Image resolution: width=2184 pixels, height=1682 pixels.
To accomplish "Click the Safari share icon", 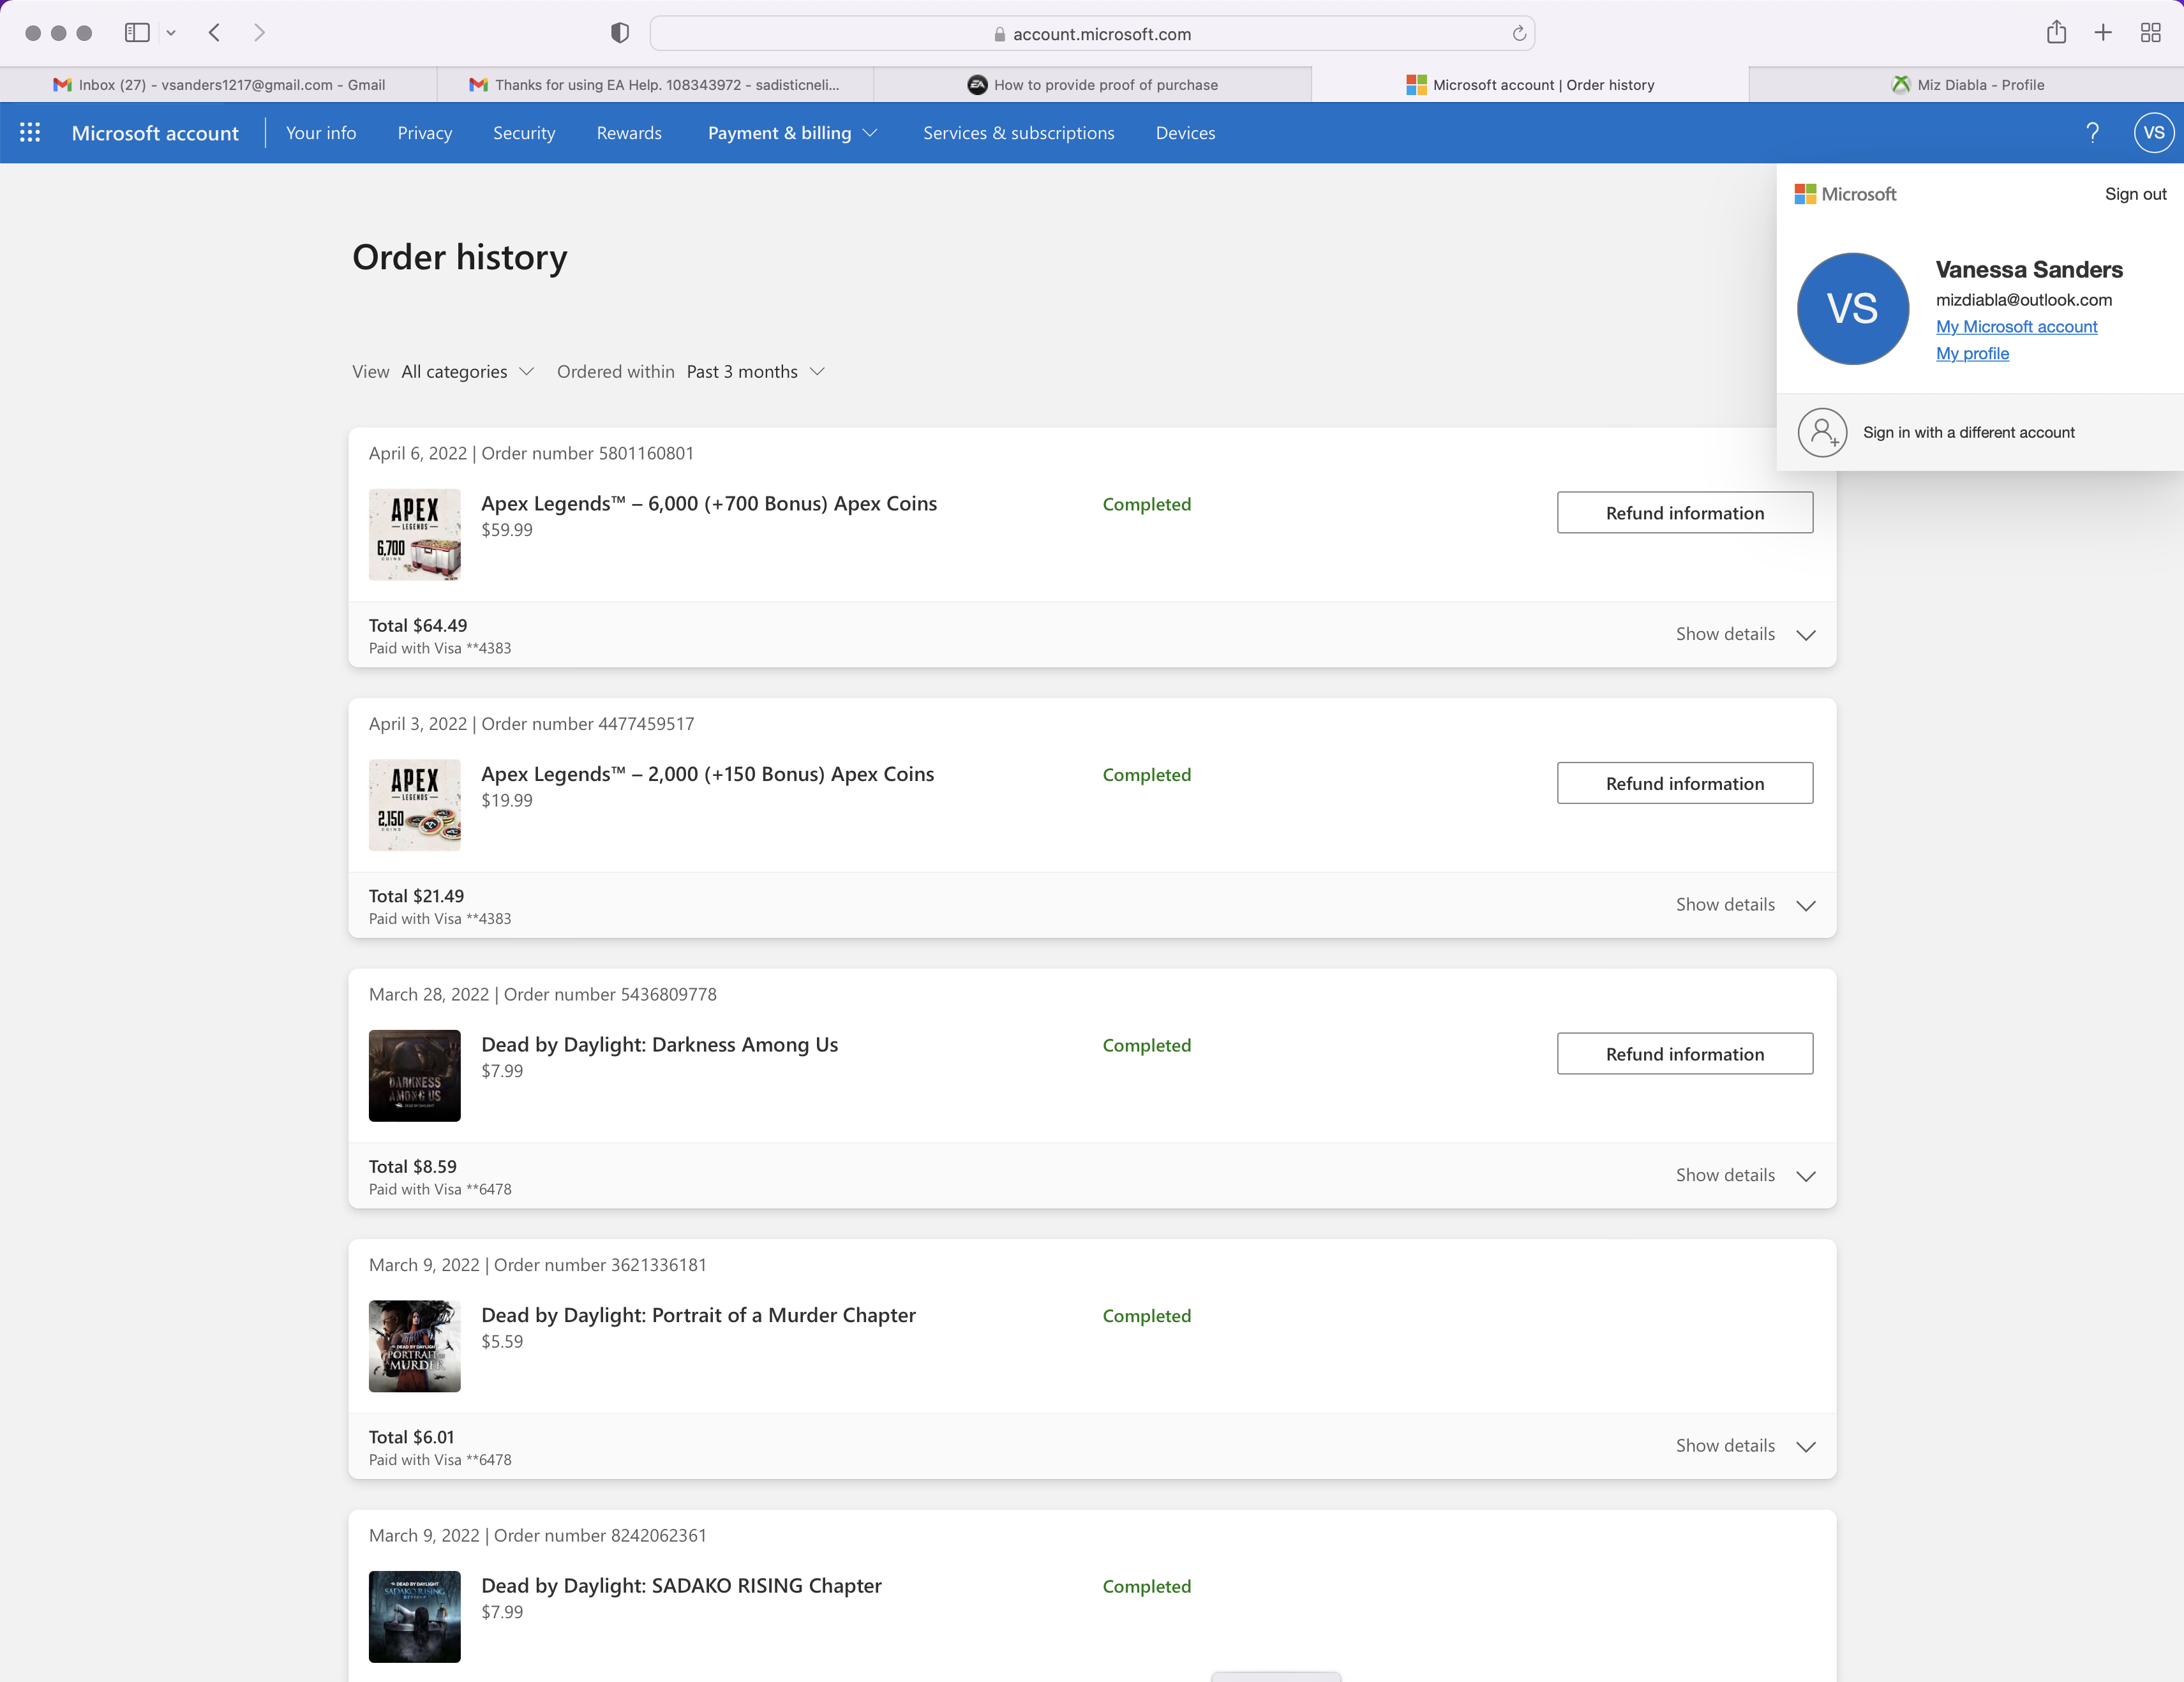I will point(2056,32).
